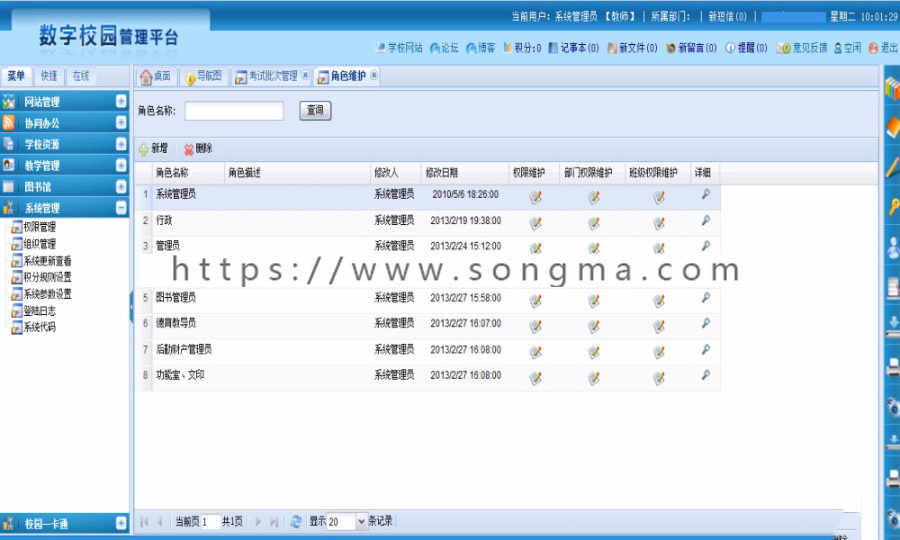The width and height of the screenshot is (900, 540).
Task: View details of the 系统管理员 role
Action: 706,195
